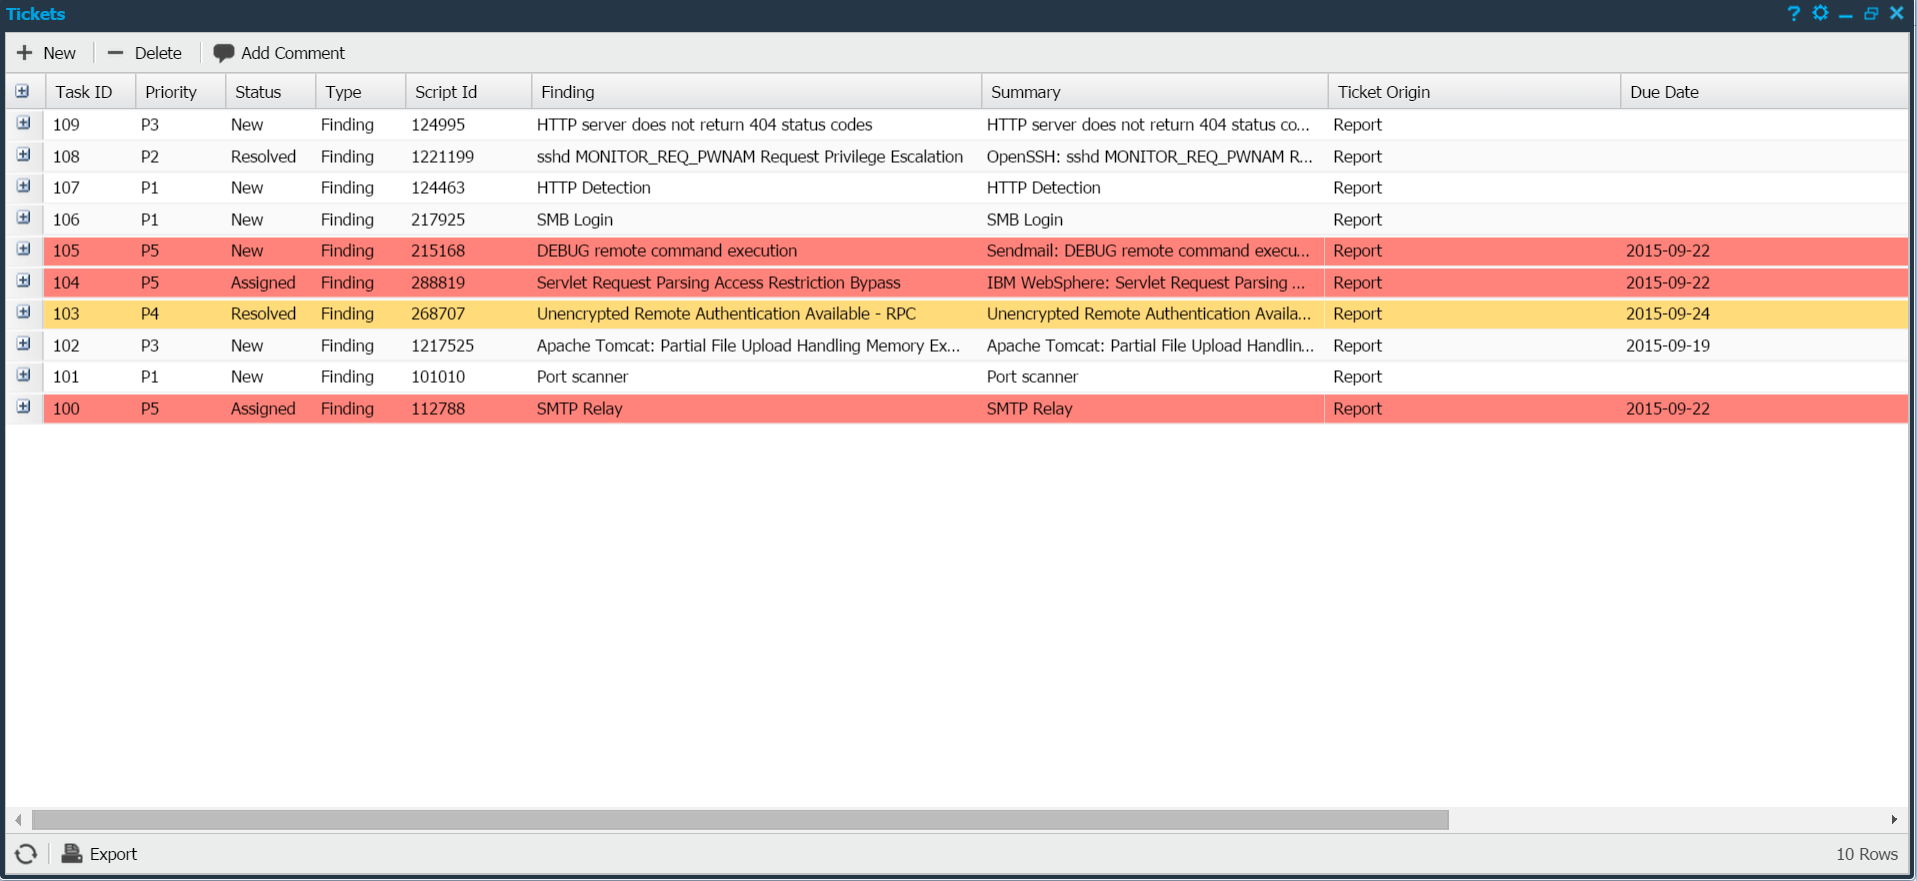Viewport: 1917px width, 881px height.
Task: Click the Export printer icon
Action: coord(72,854)
